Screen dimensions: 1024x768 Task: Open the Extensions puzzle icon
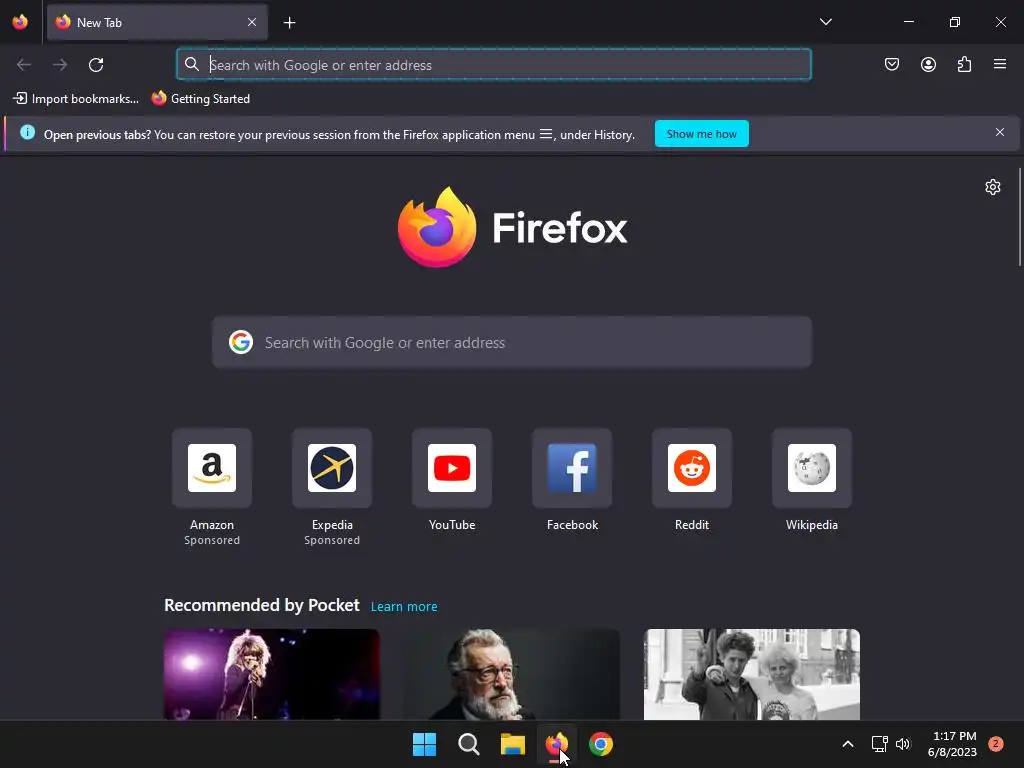click(x=964, y=65)
